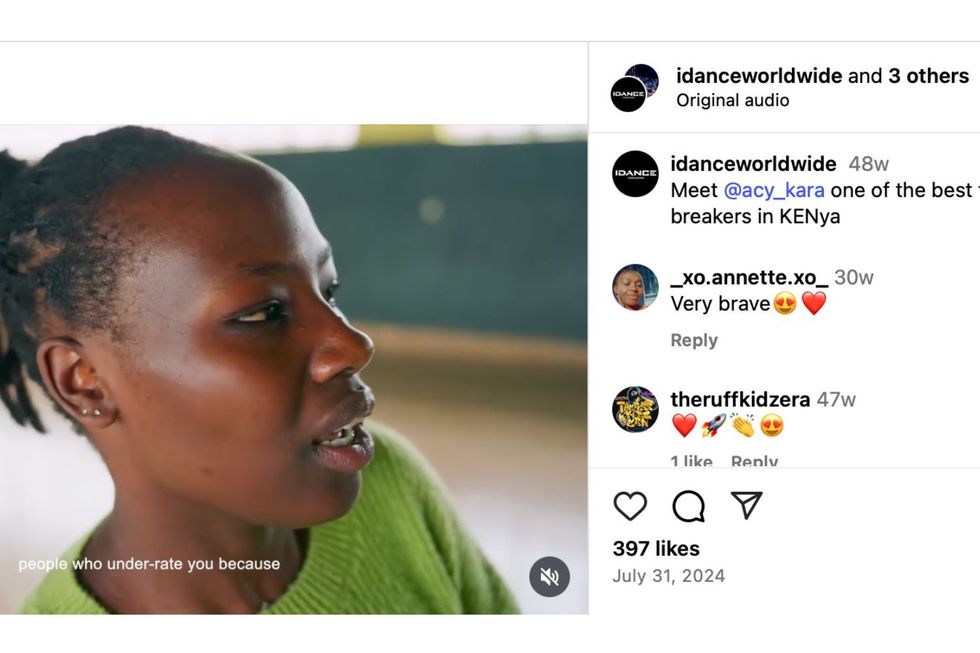The height and width of the screenshot is (653, 980).
Task: View _xo.annette.xo_ profile picture
Action: click(x=635, y=287)
